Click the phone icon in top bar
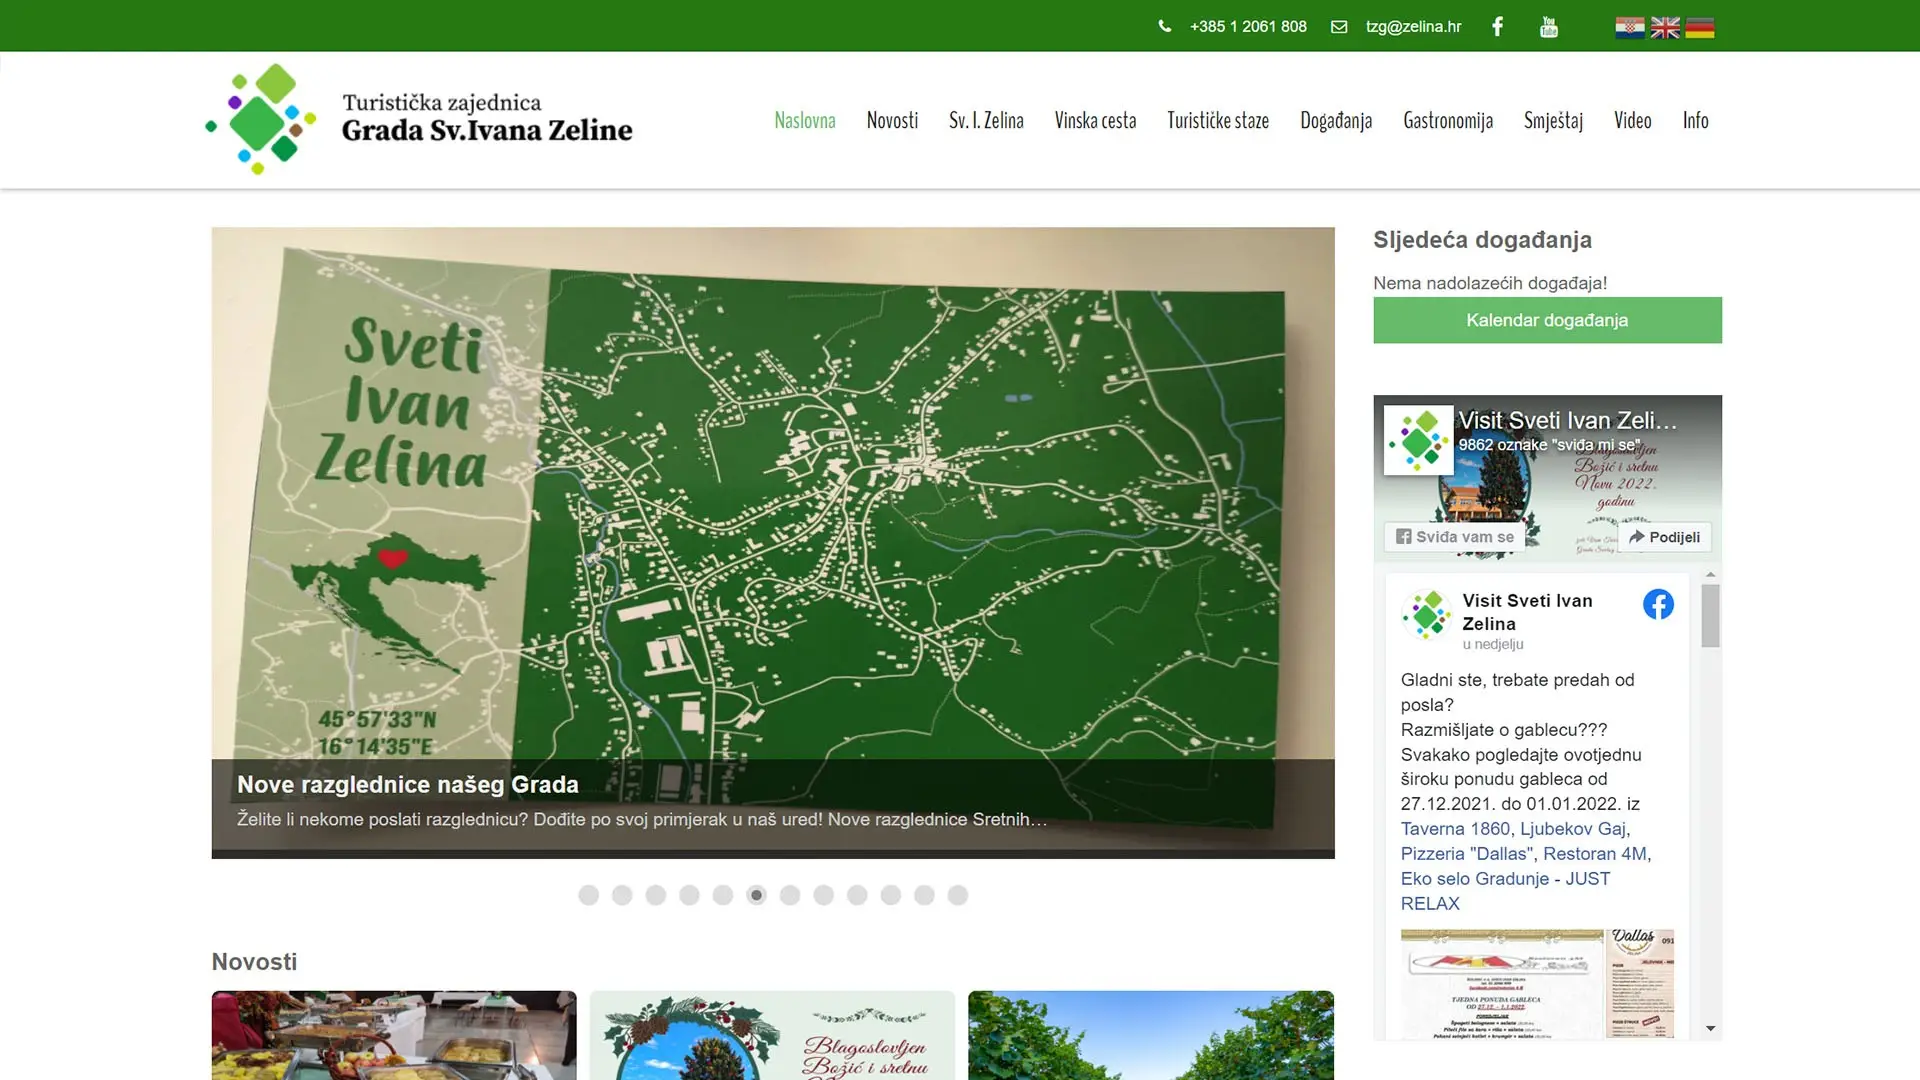1920x1080 pixels. [1164, 26]
